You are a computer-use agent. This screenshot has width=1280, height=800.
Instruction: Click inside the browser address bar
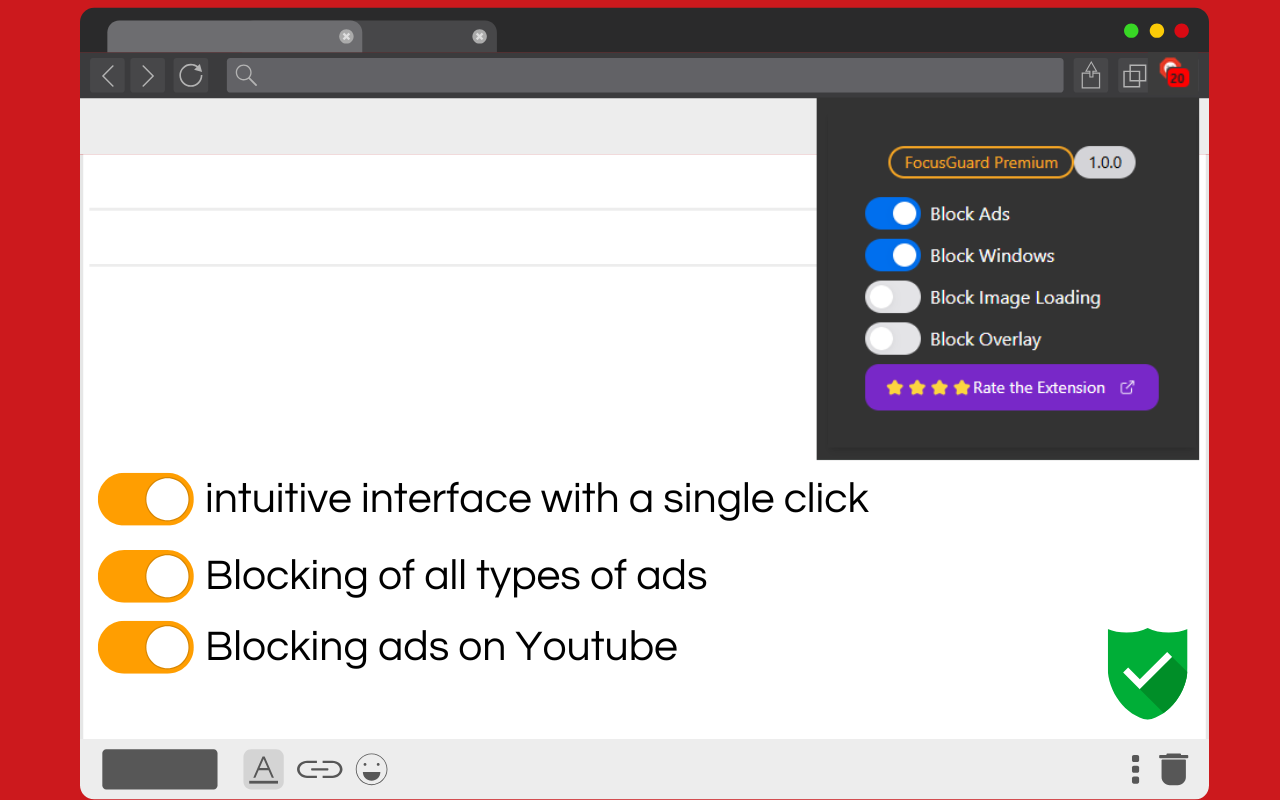[640, 75]
